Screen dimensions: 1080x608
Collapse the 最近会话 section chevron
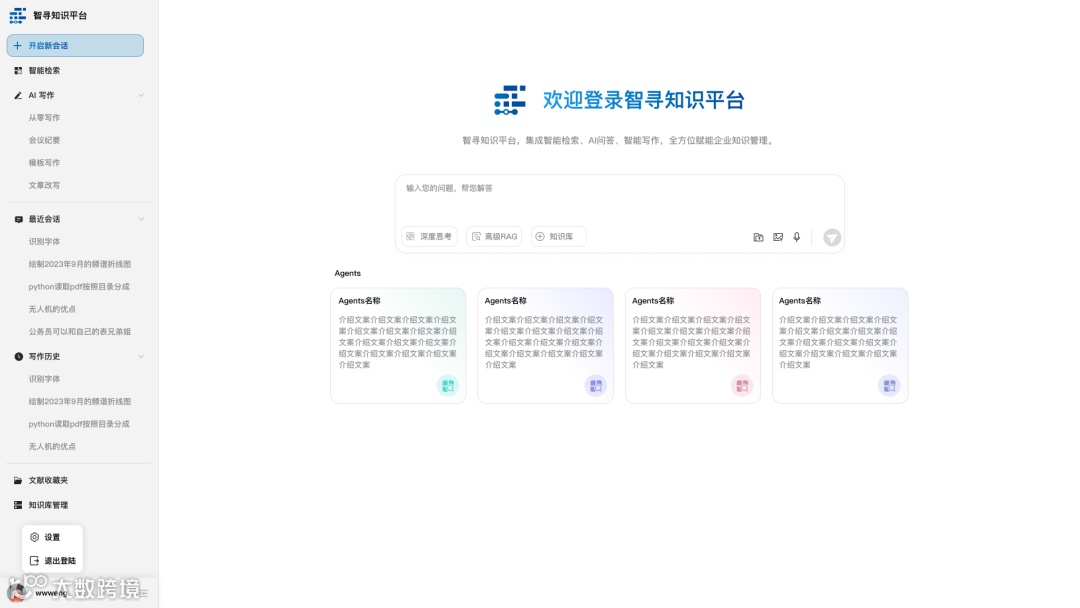pos(141,219)
